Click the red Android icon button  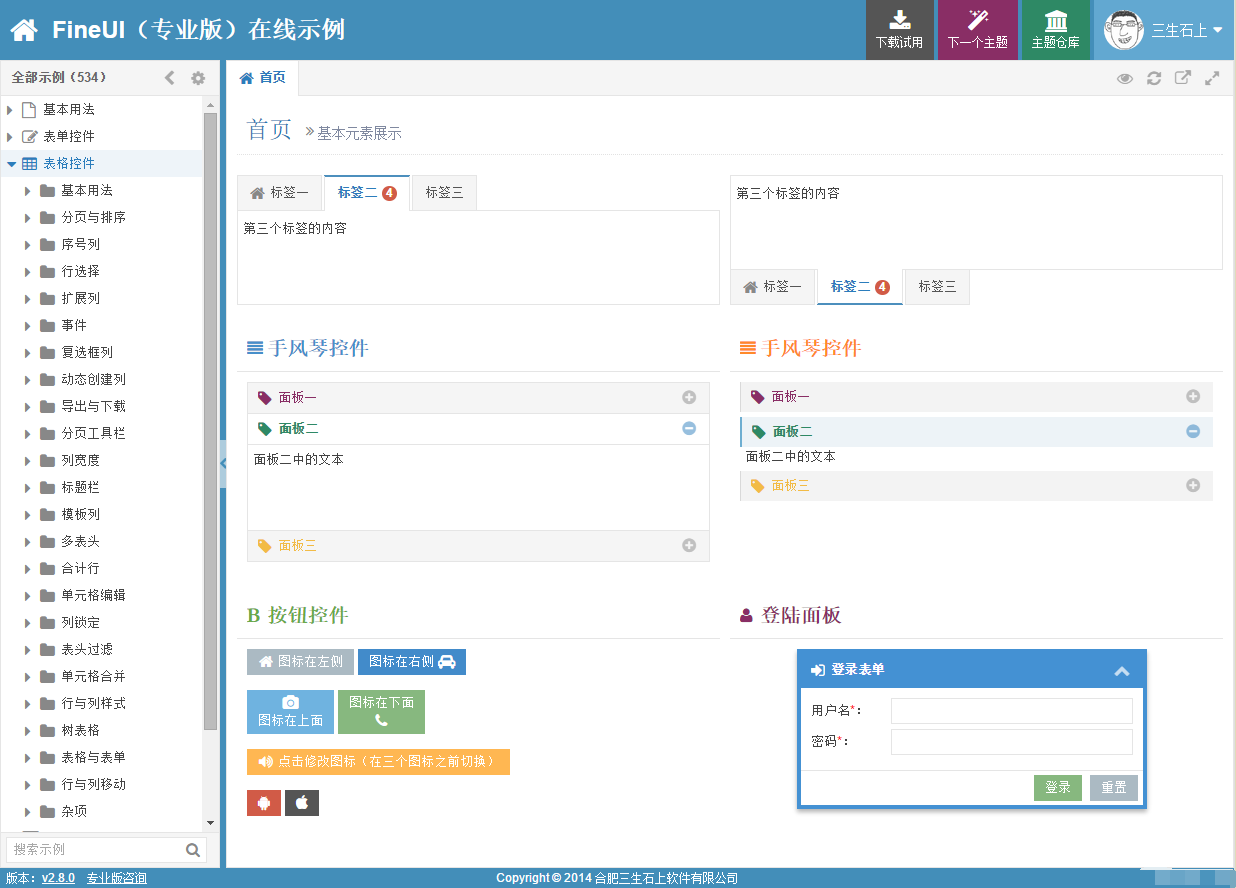point(264,803)
